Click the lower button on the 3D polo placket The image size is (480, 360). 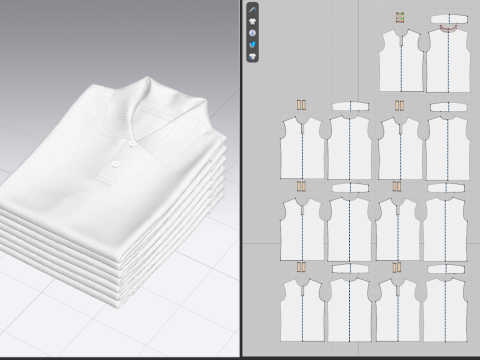115,164
